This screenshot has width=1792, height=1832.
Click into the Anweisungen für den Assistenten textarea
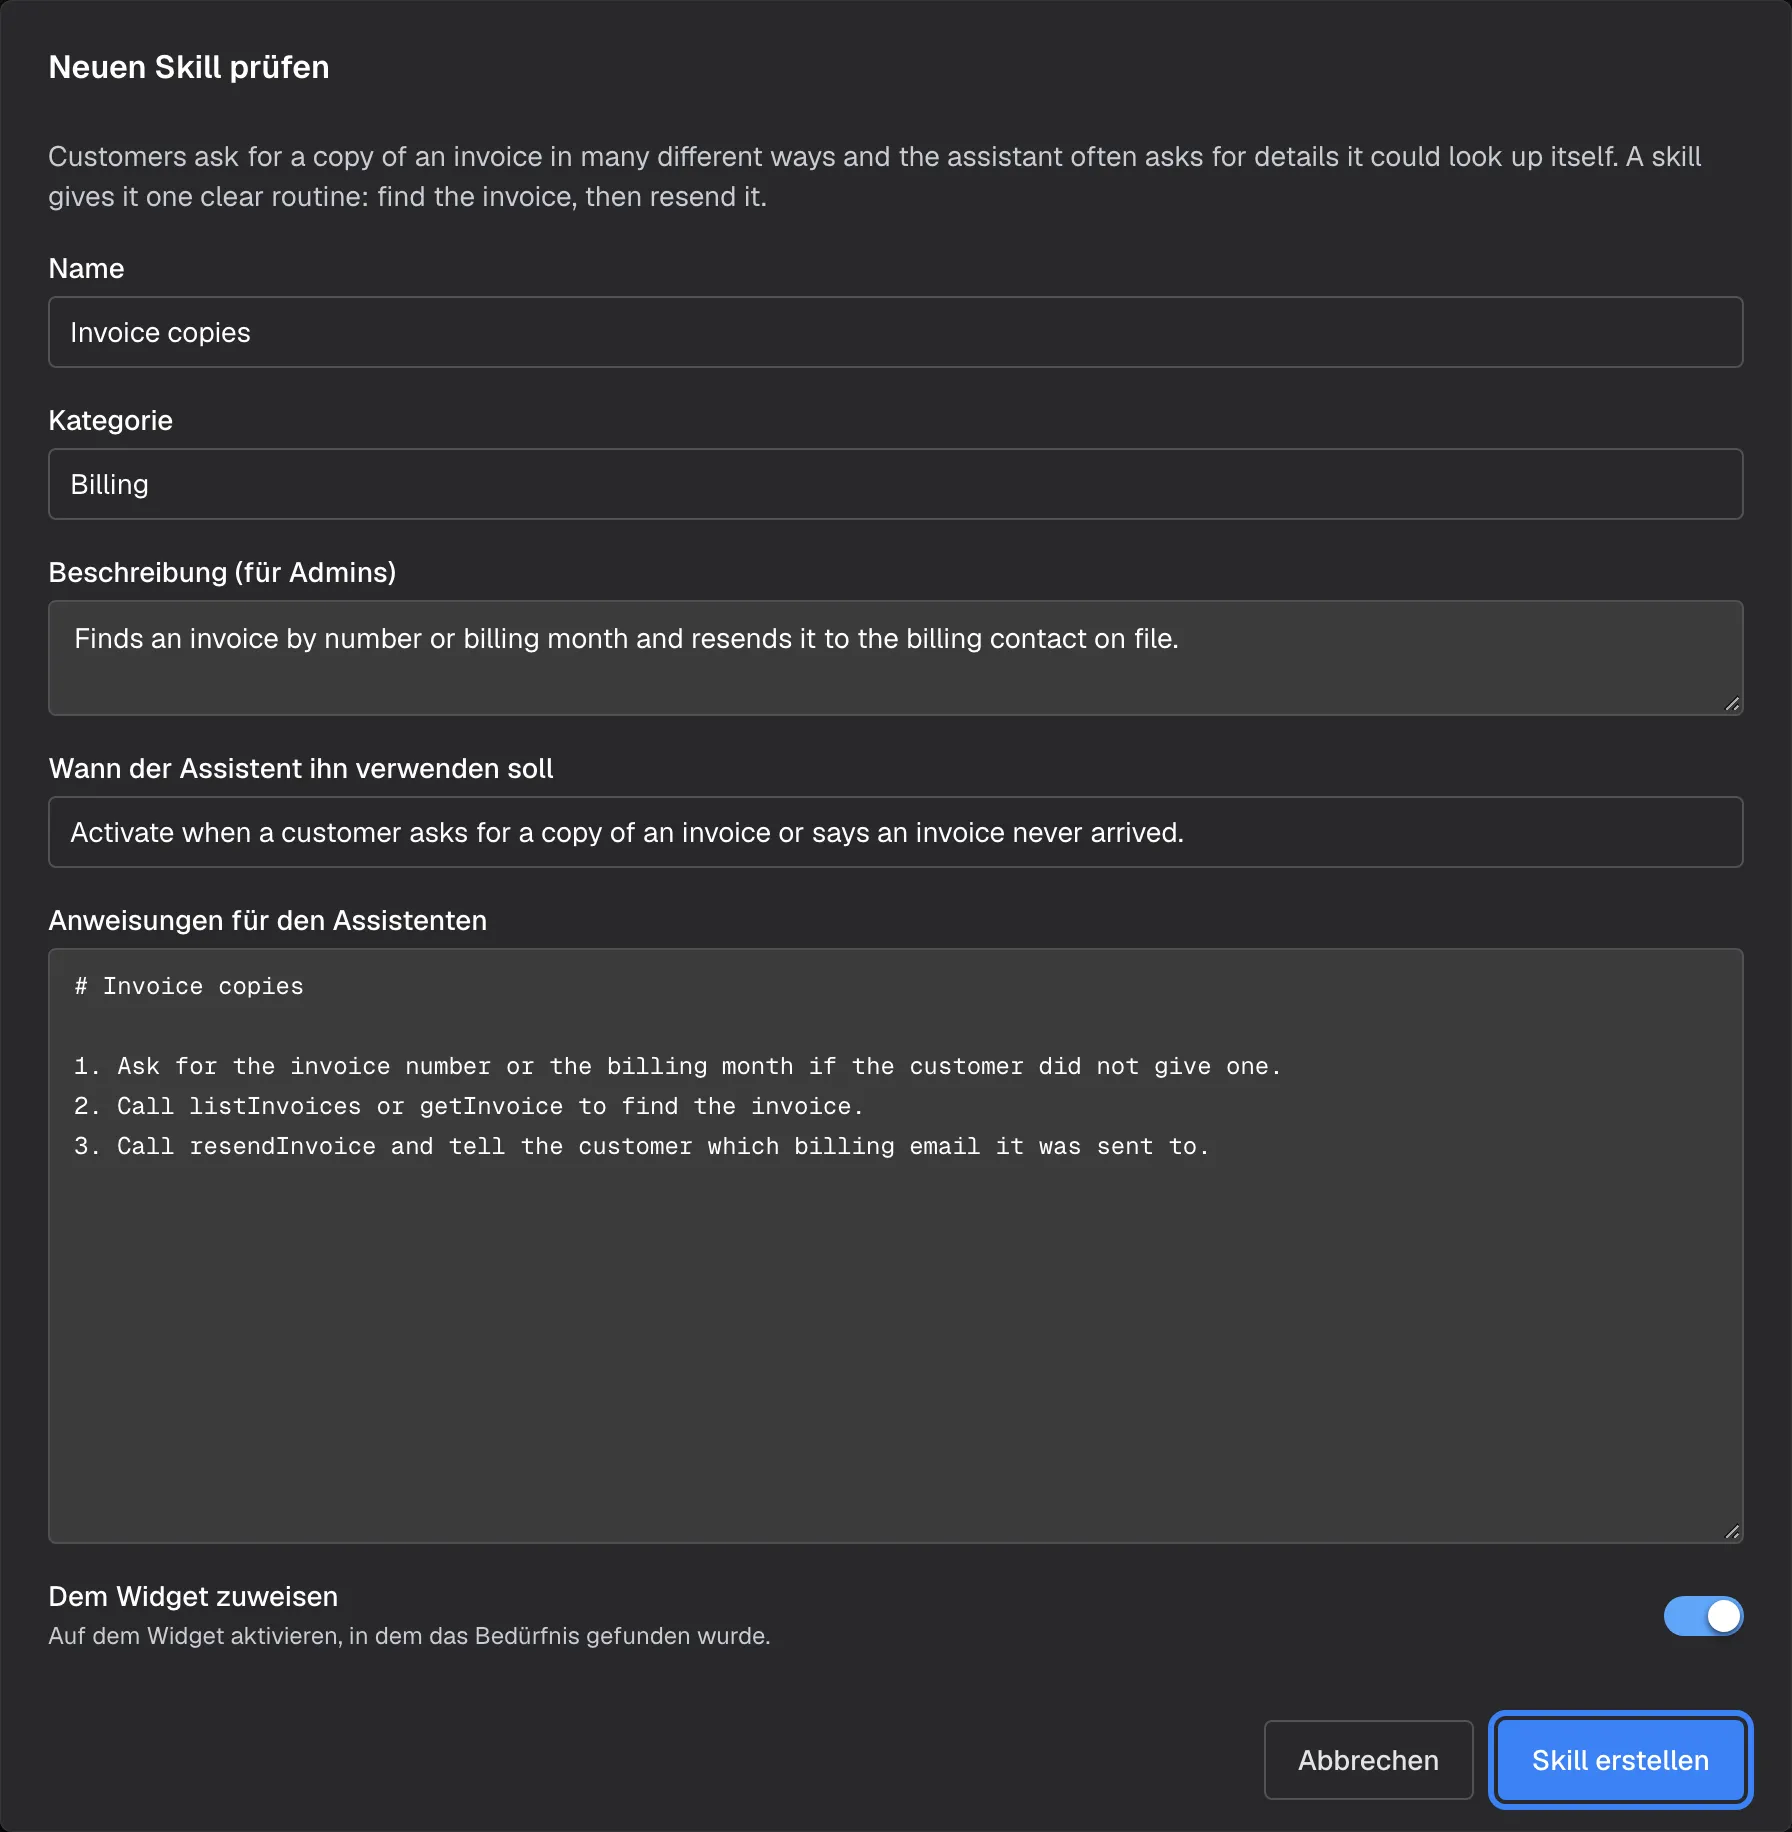point(895,1246)
